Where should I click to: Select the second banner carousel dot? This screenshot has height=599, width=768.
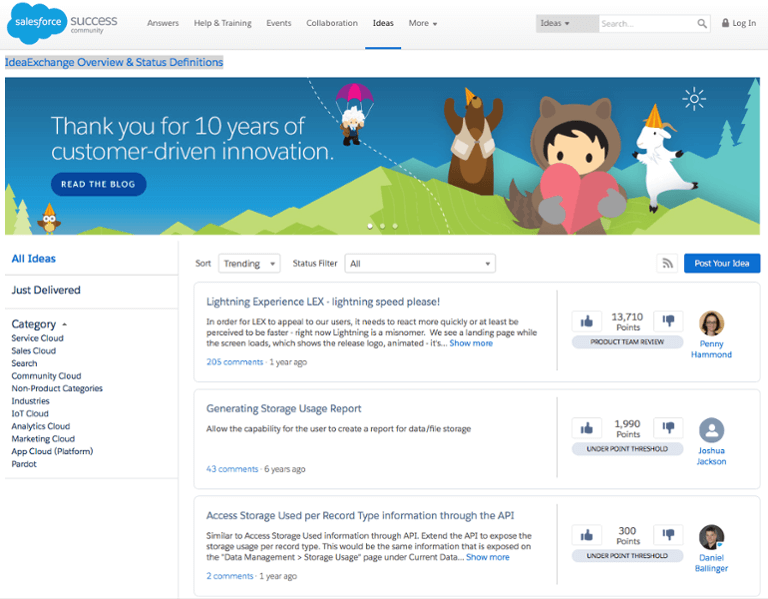coord(383,226)
